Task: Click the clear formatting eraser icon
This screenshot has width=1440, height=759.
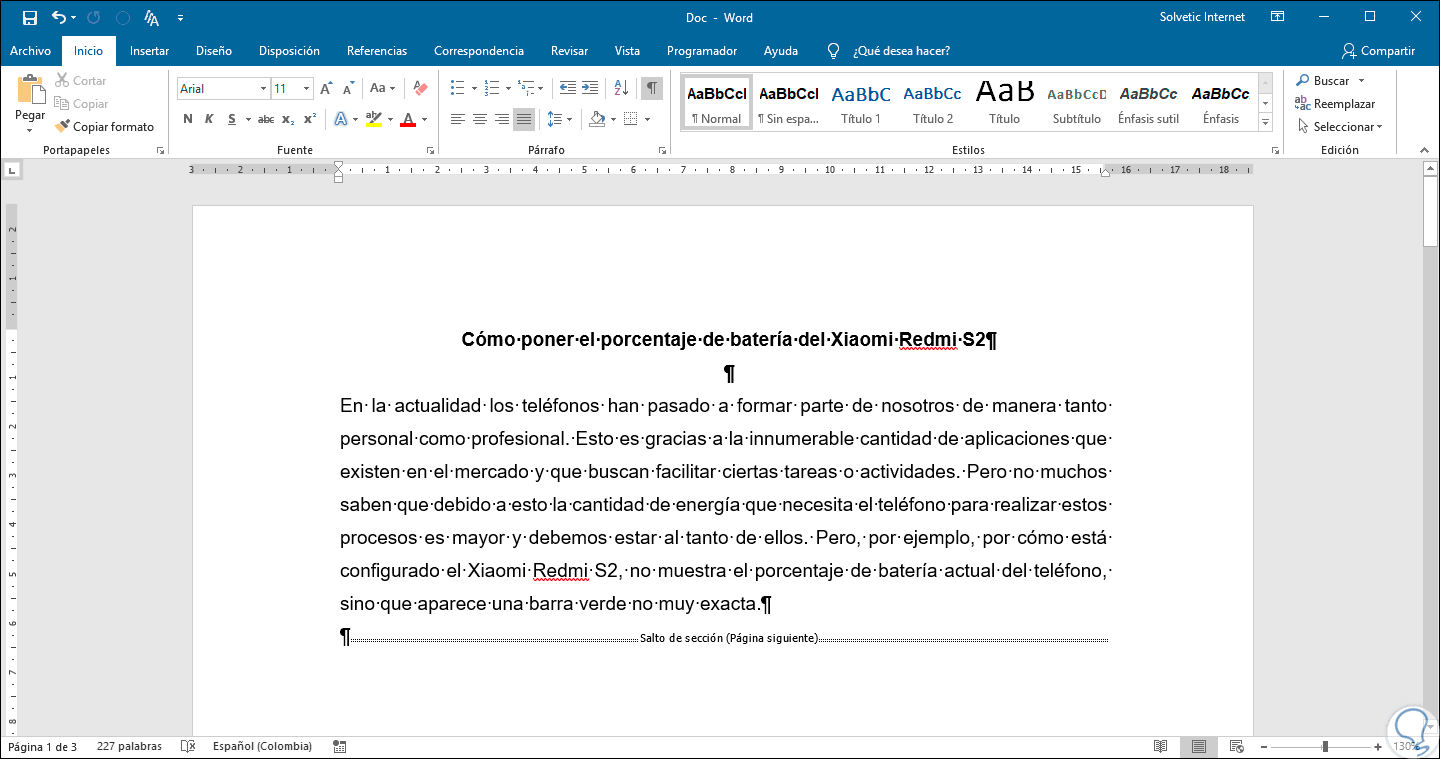Action: coord(420,89)
